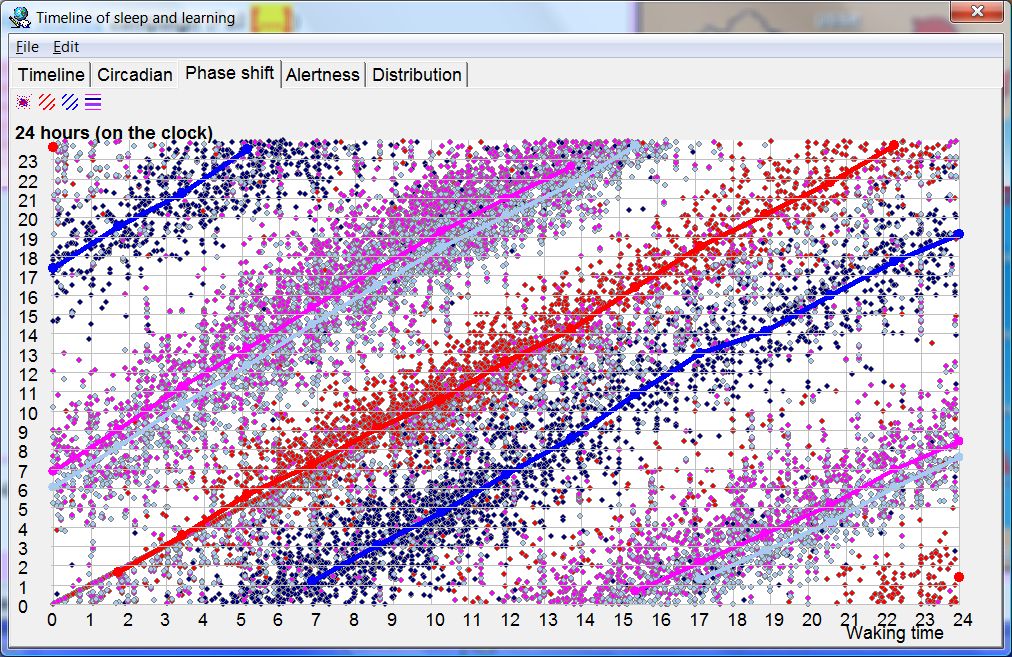Click the '24 hours (on the clock)' axis title
The width and height of the screenshot is (1012, 657).
coord(113,133)
